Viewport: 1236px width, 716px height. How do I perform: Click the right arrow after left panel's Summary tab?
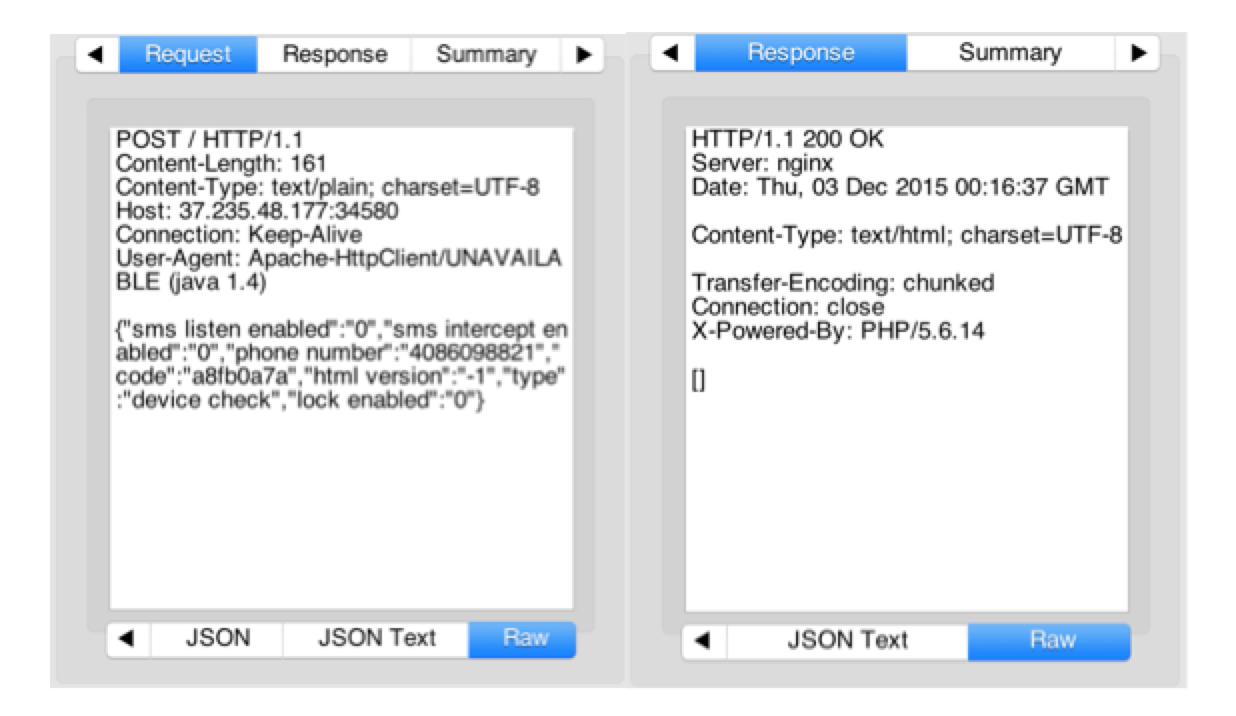click(583, 55)
